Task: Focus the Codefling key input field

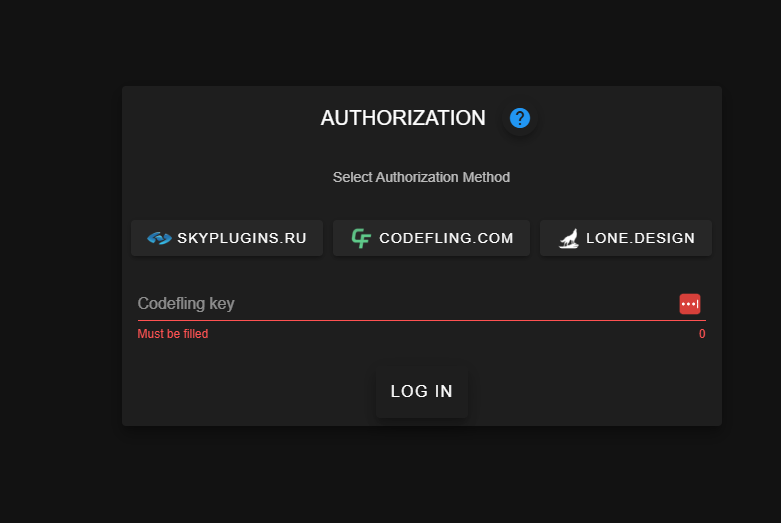Action: [400, 304]
